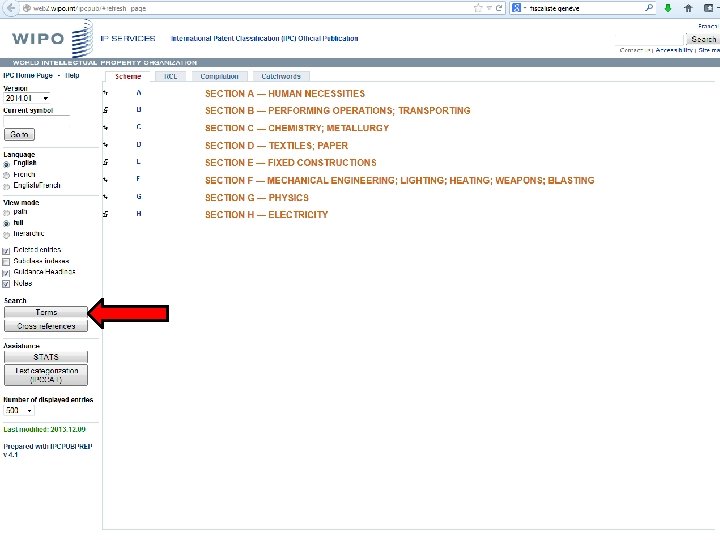Switch to the Compilation tab
This screenshot has width=720, height=540.
(x=219, y=76)
